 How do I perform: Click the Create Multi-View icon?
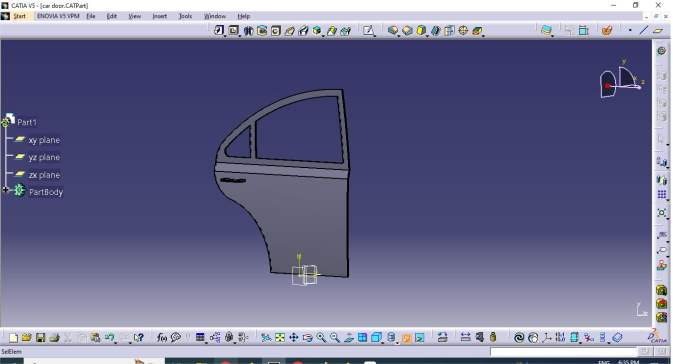363,338
